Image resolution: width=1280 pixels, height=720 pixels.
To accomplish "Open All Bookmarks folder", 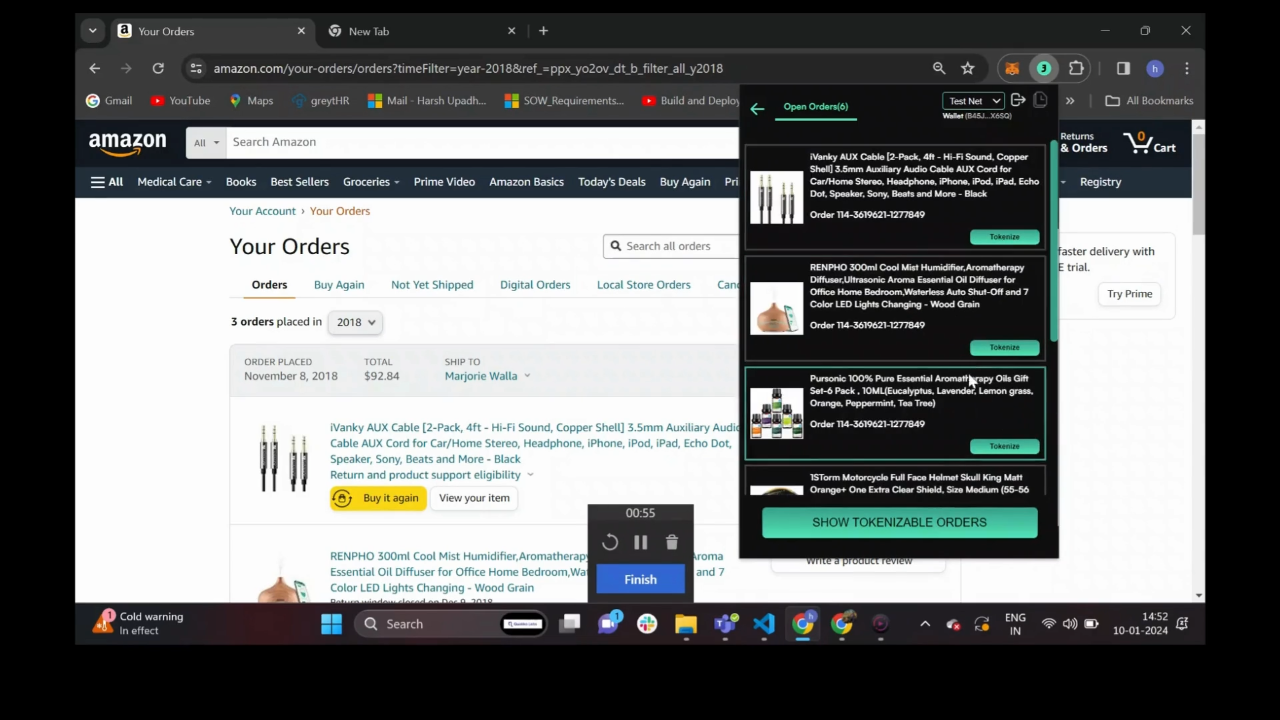I will point(1149,100).
